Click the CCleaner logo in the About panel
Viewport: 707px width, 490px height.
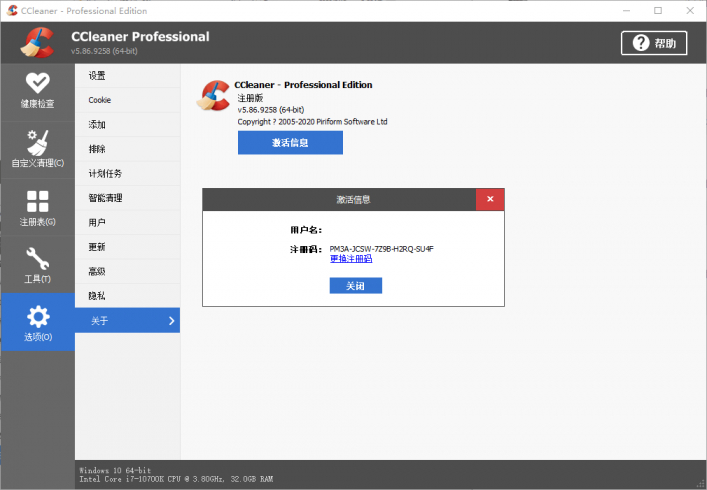tap(213, 95)
